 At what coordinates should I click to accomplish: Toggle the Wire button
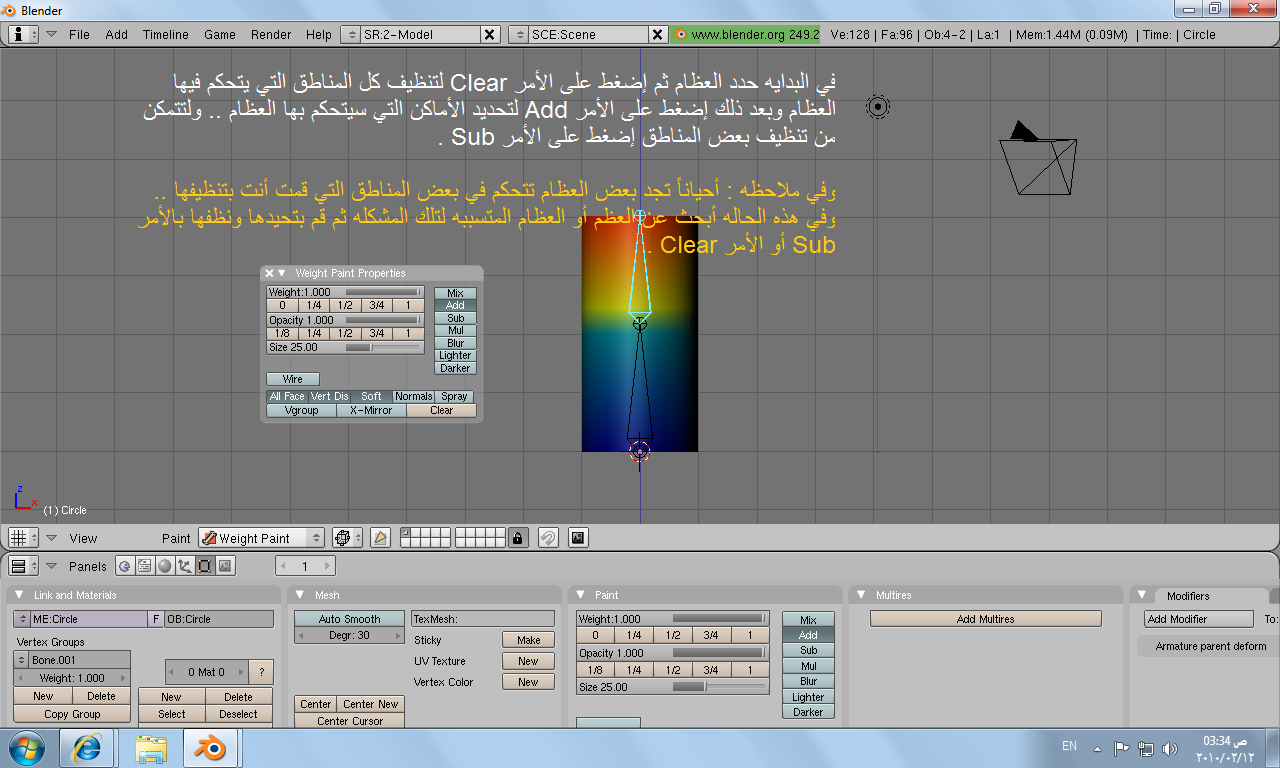point(293,379)
